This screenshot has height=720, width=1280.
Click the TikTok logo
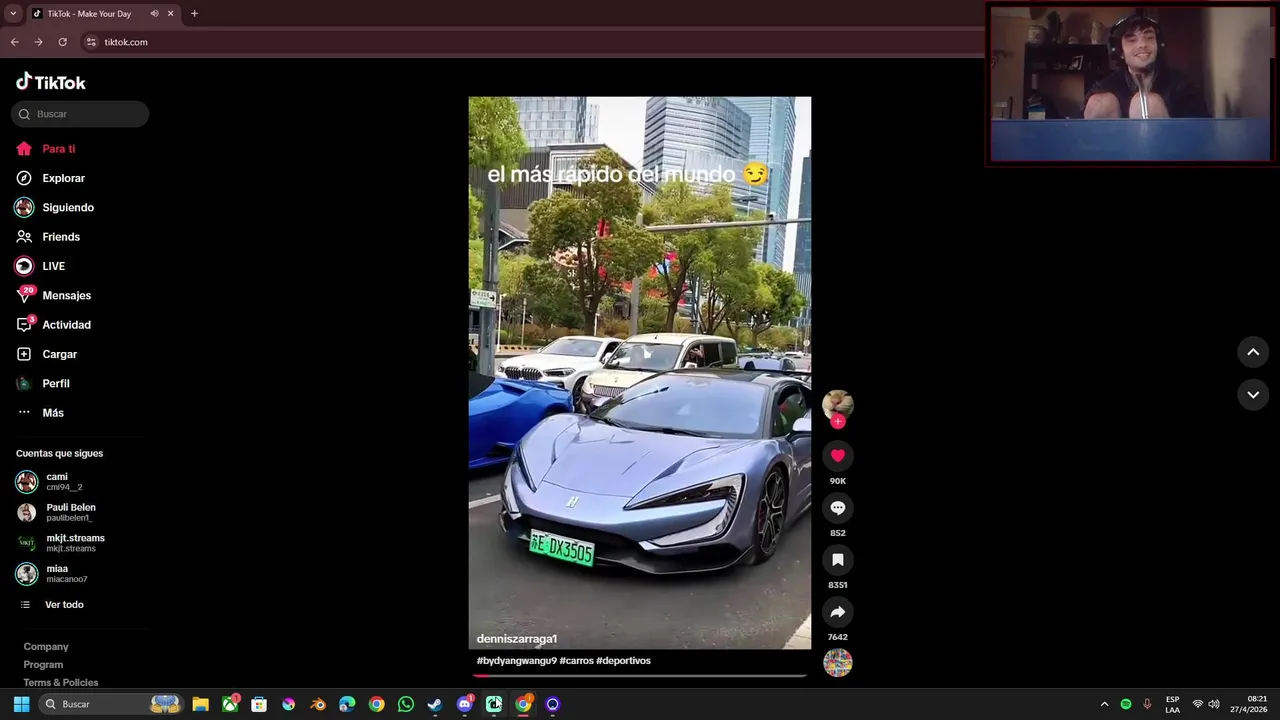pos(51,82)
